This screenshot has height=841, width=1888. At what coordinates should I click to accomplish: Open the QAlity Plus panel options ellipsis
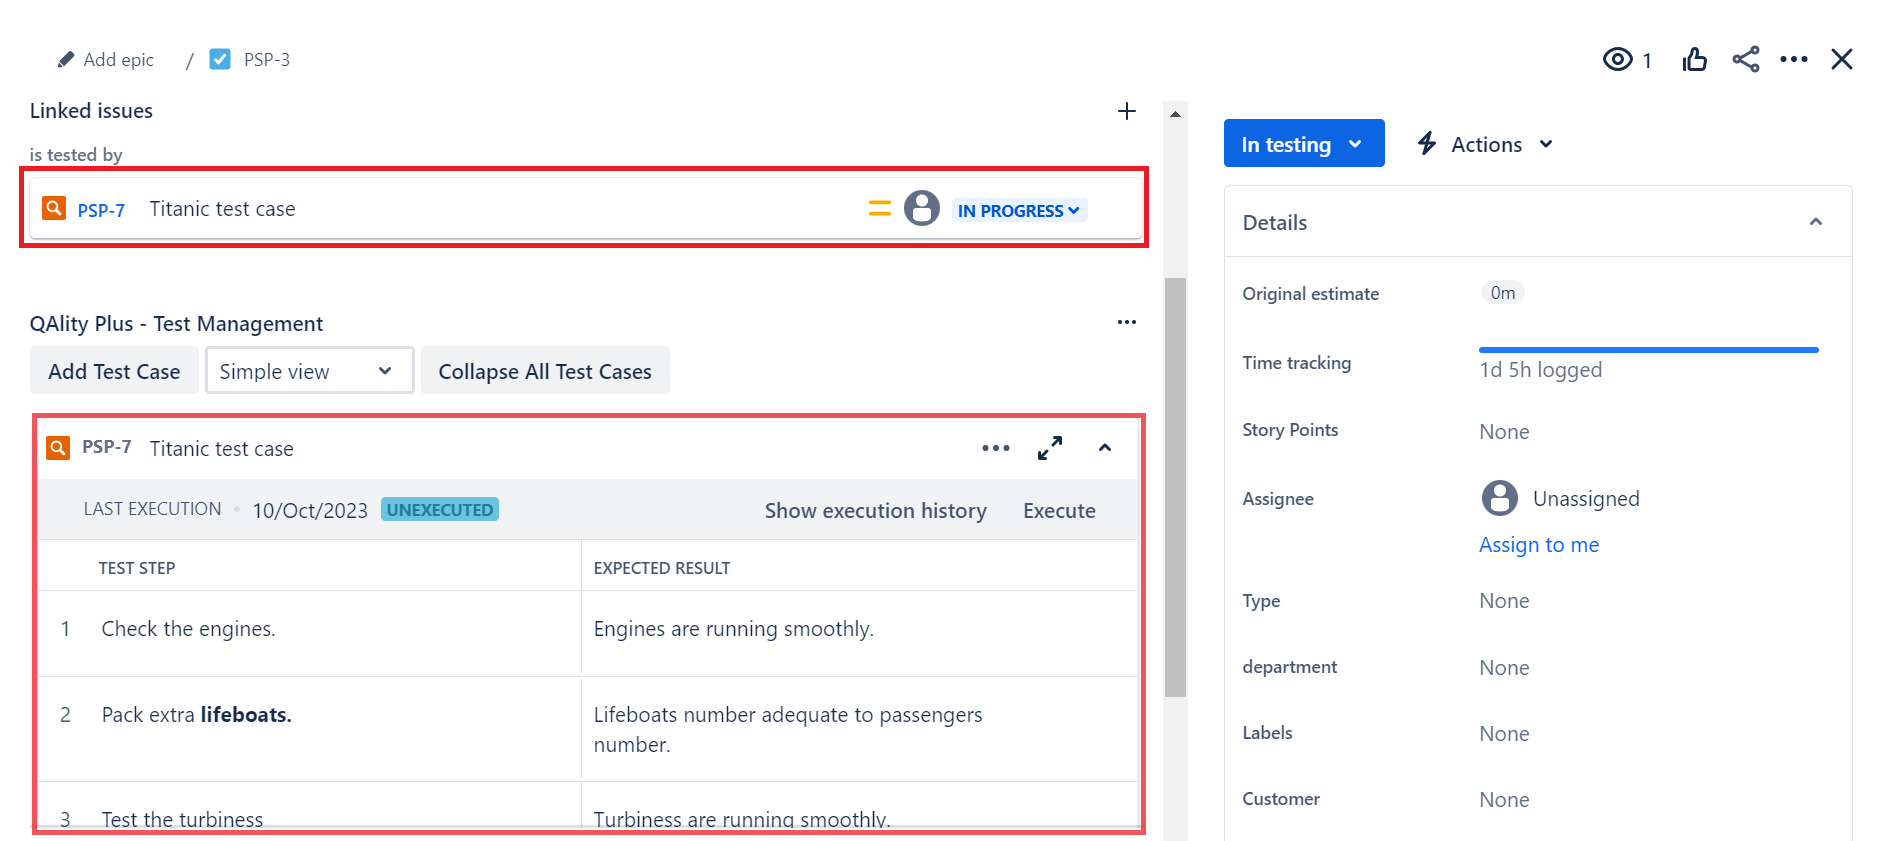coord(1127,322)
